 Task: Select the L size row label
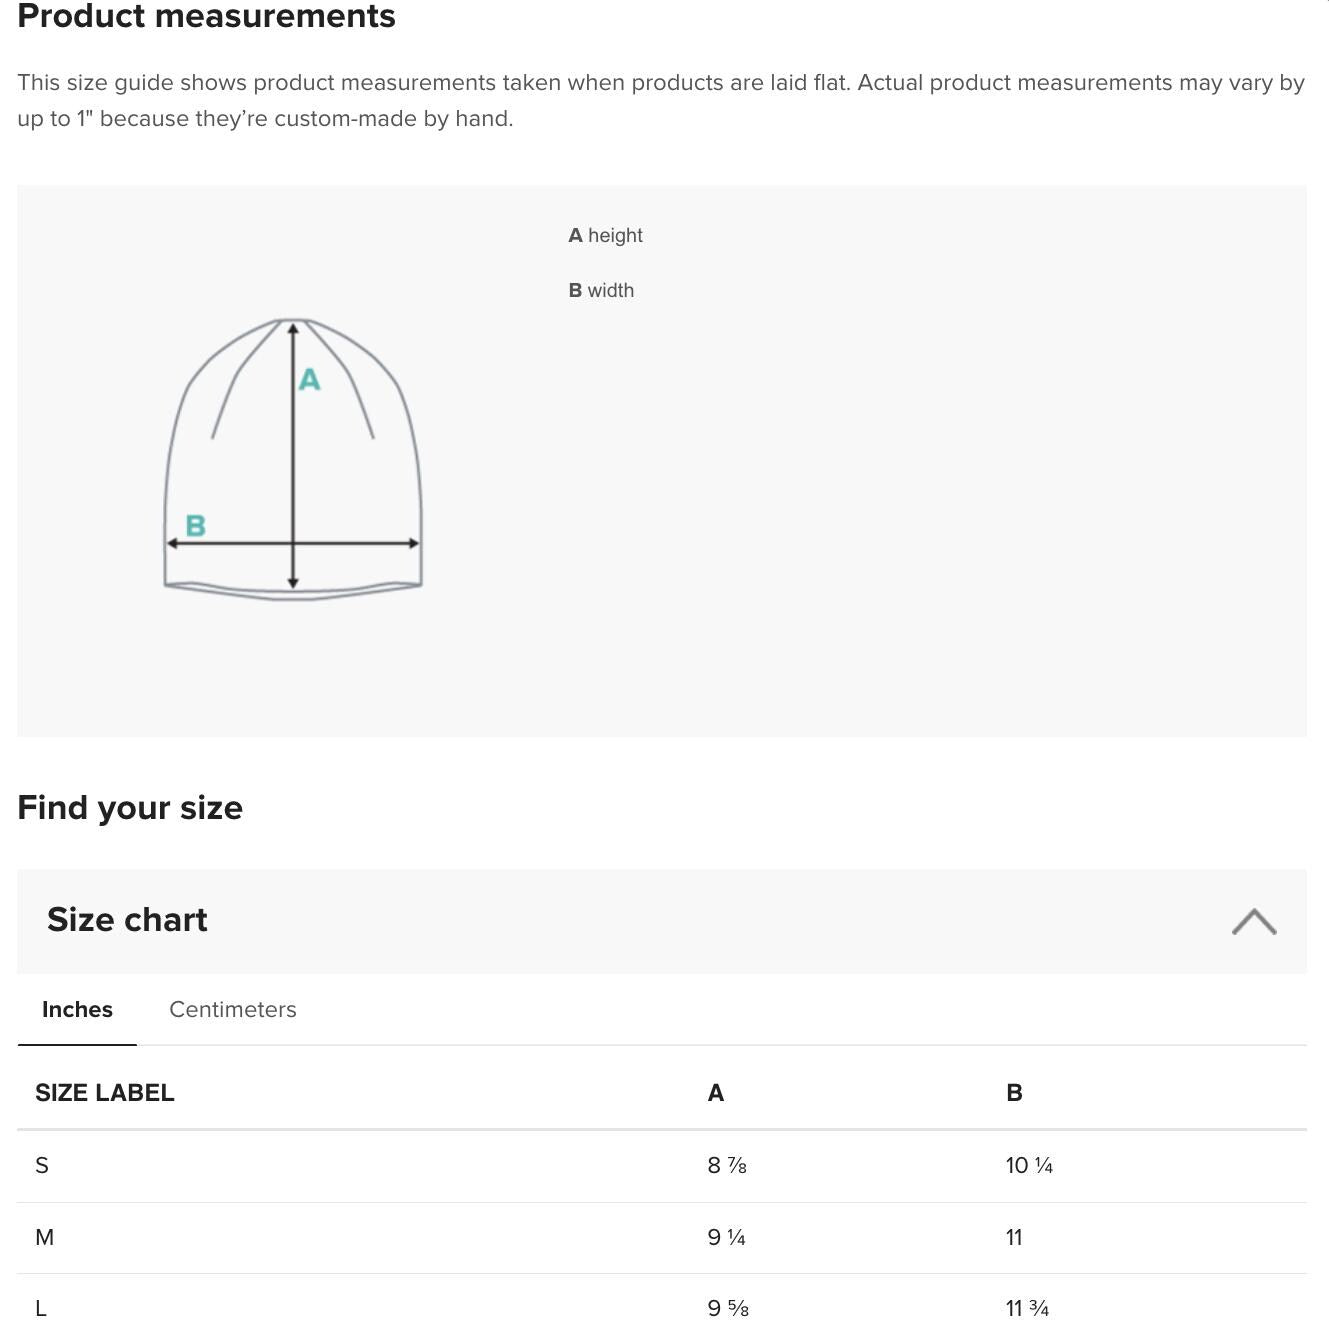pyautogui.click(x=41, y=1308)
